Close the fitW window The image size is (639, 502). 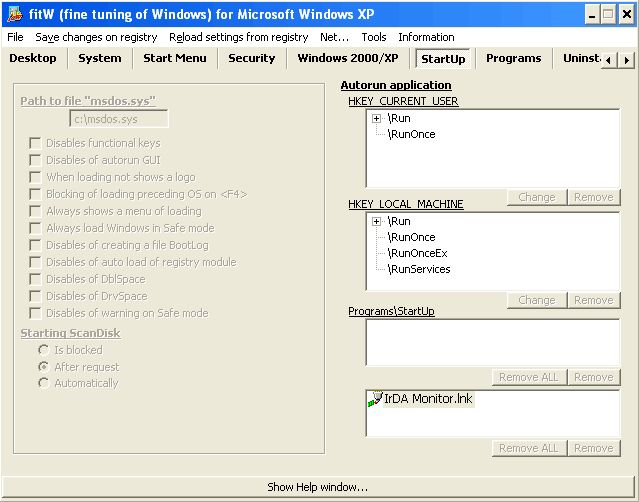[626, 15]
